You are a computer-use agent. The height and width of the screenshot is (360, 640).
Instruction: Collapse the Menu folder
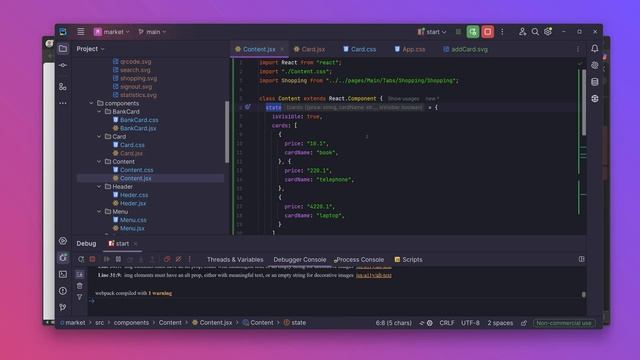pyautogui.click(x=99, y=211)
